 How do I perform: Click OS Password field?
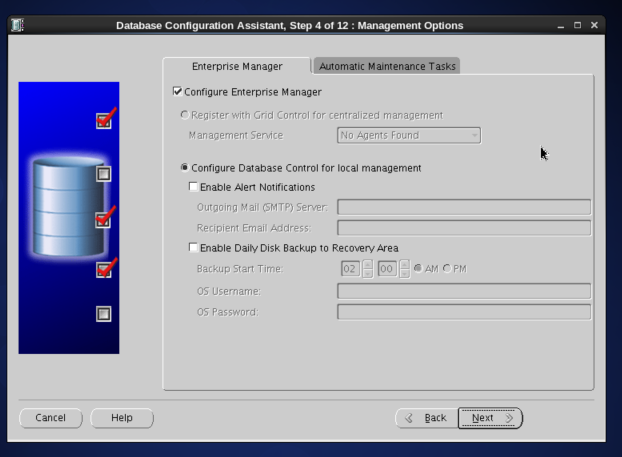[464, 312]
